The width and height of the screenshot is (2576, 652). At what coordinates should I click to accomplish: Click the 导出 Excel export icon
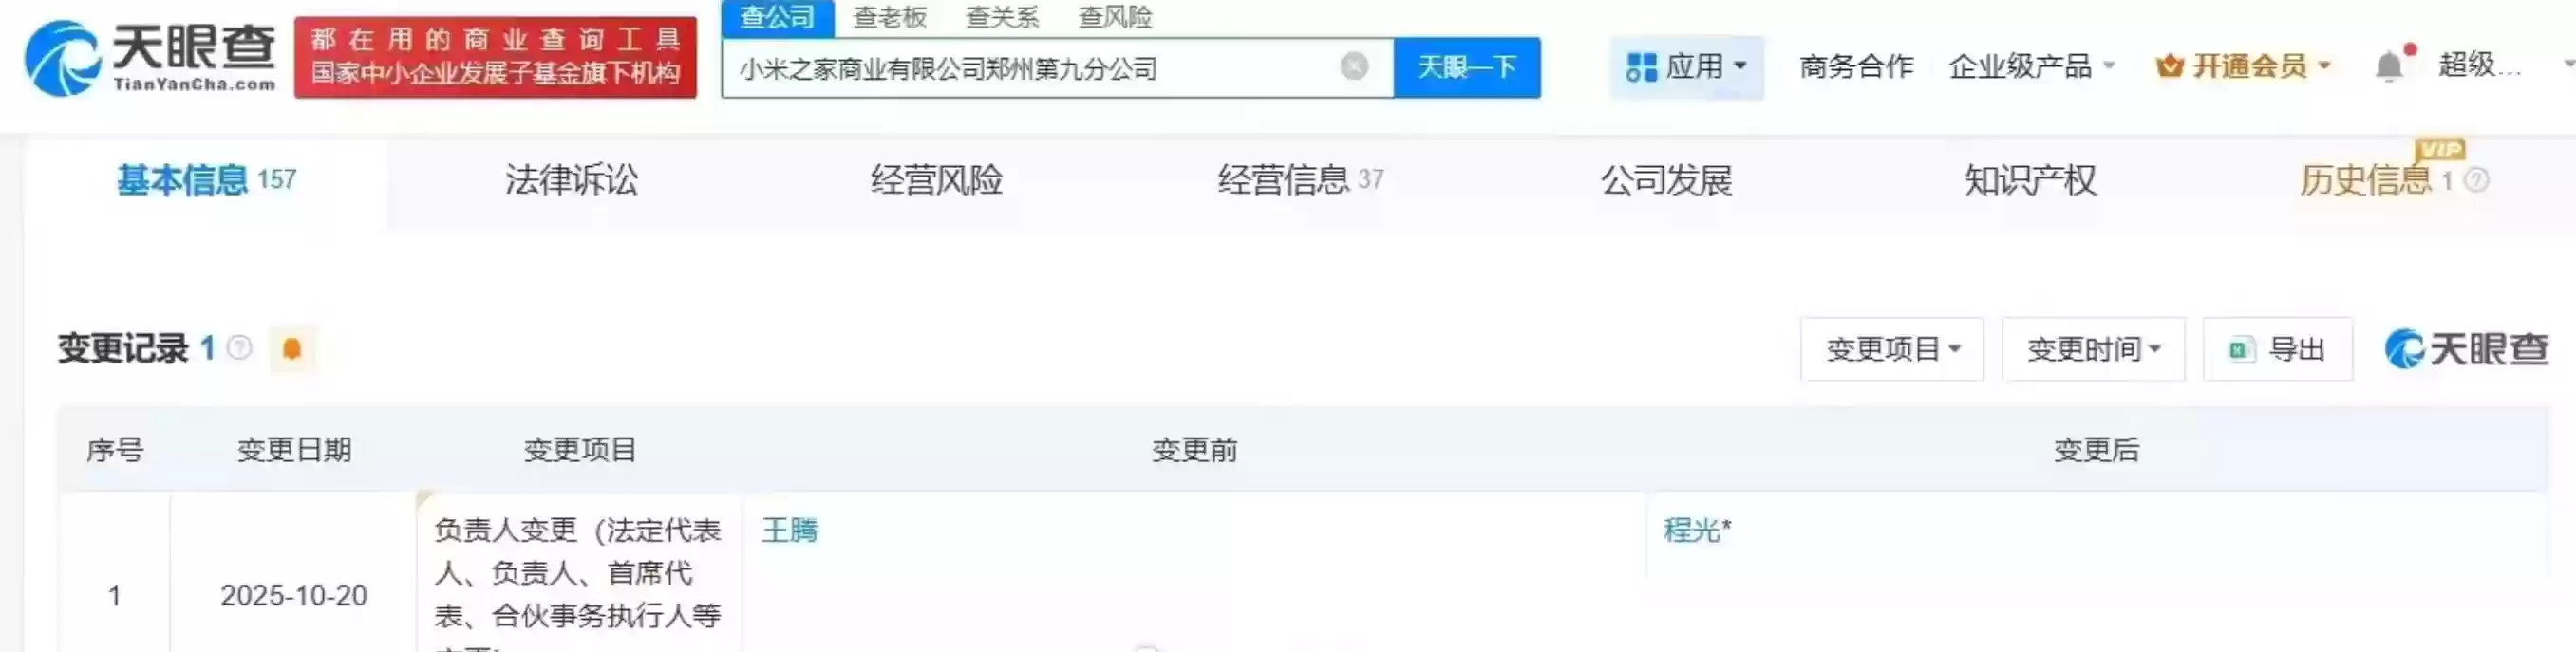coord(2241,350)
